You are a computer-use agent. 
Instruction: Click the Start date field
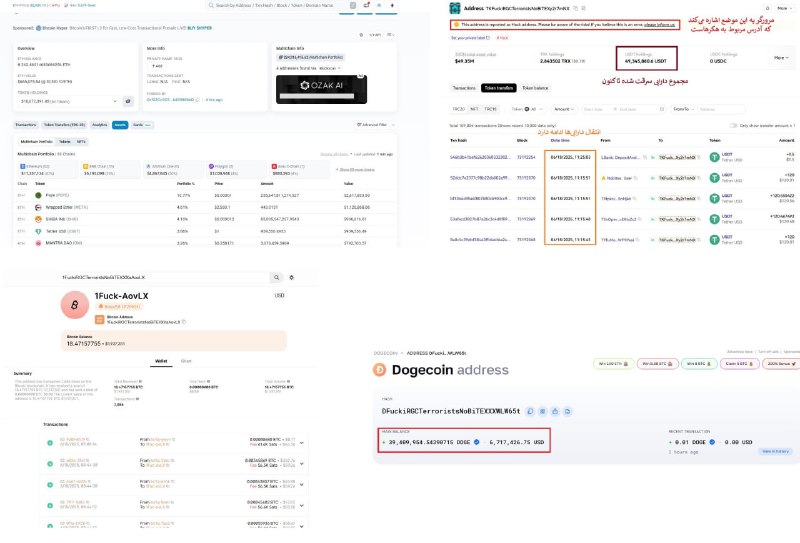tap(595, 109)
